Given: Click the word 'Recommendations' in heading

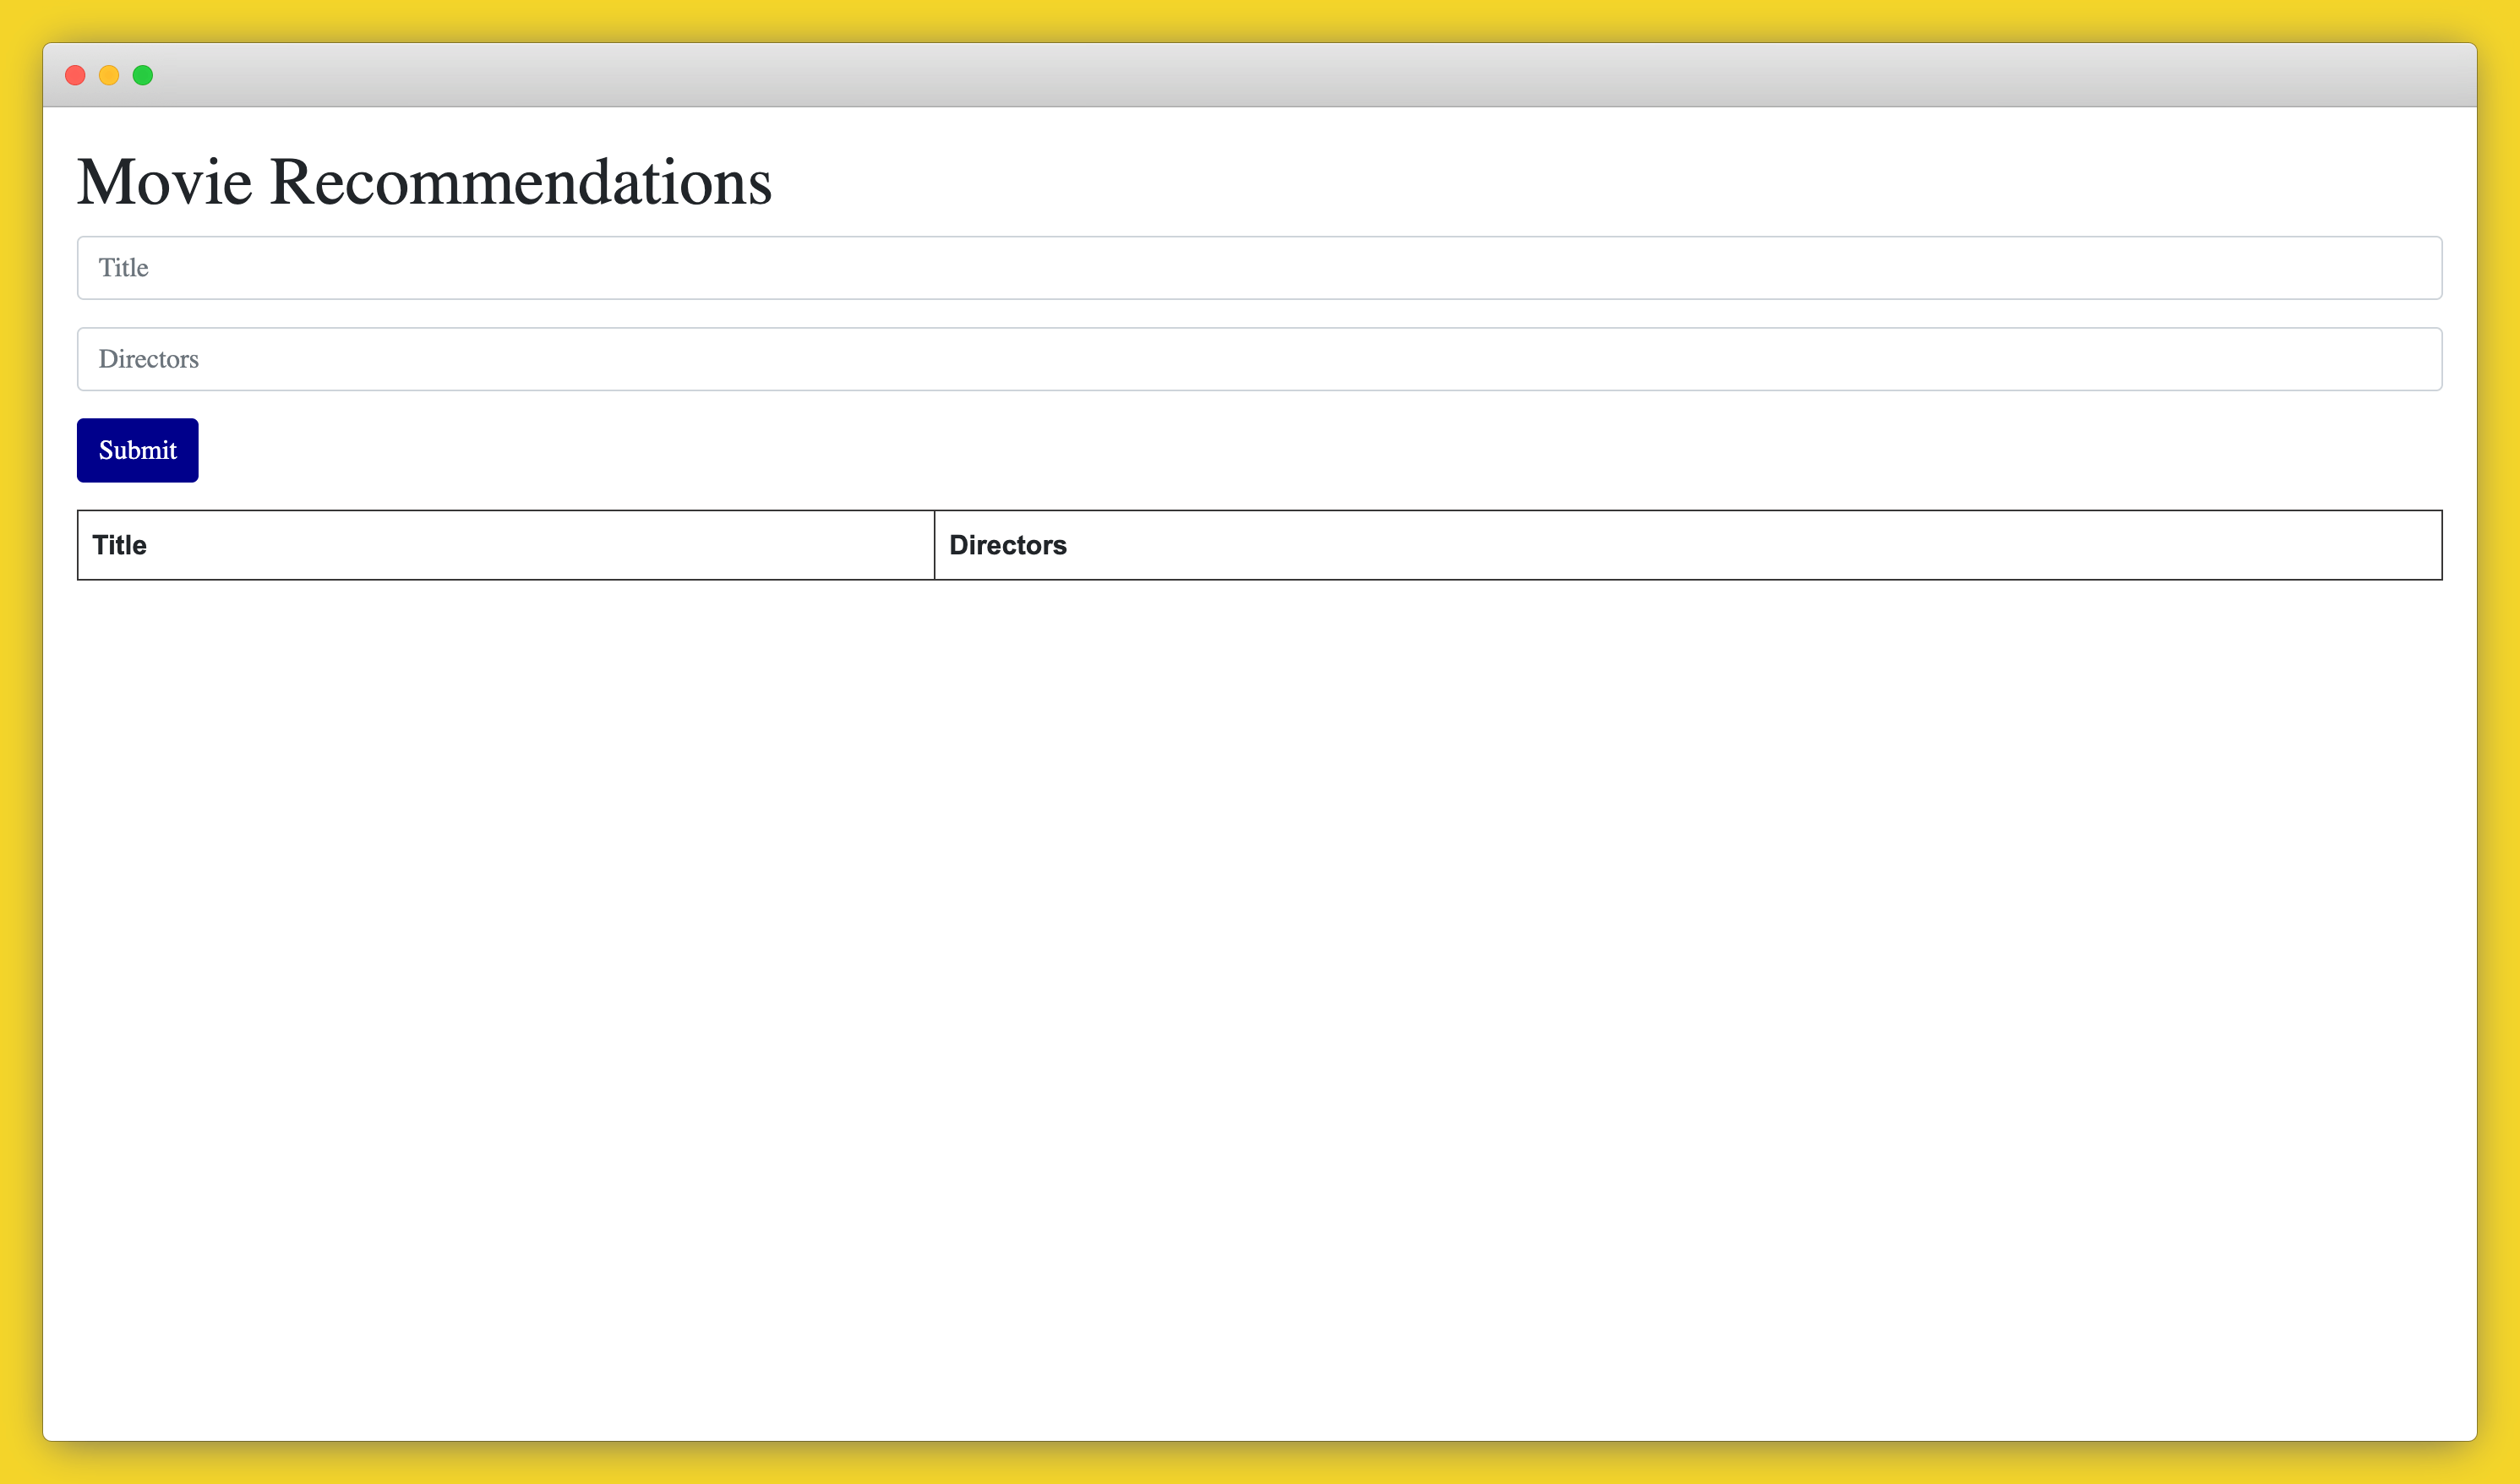Looking at the screenshot, I should pos(520,182).
